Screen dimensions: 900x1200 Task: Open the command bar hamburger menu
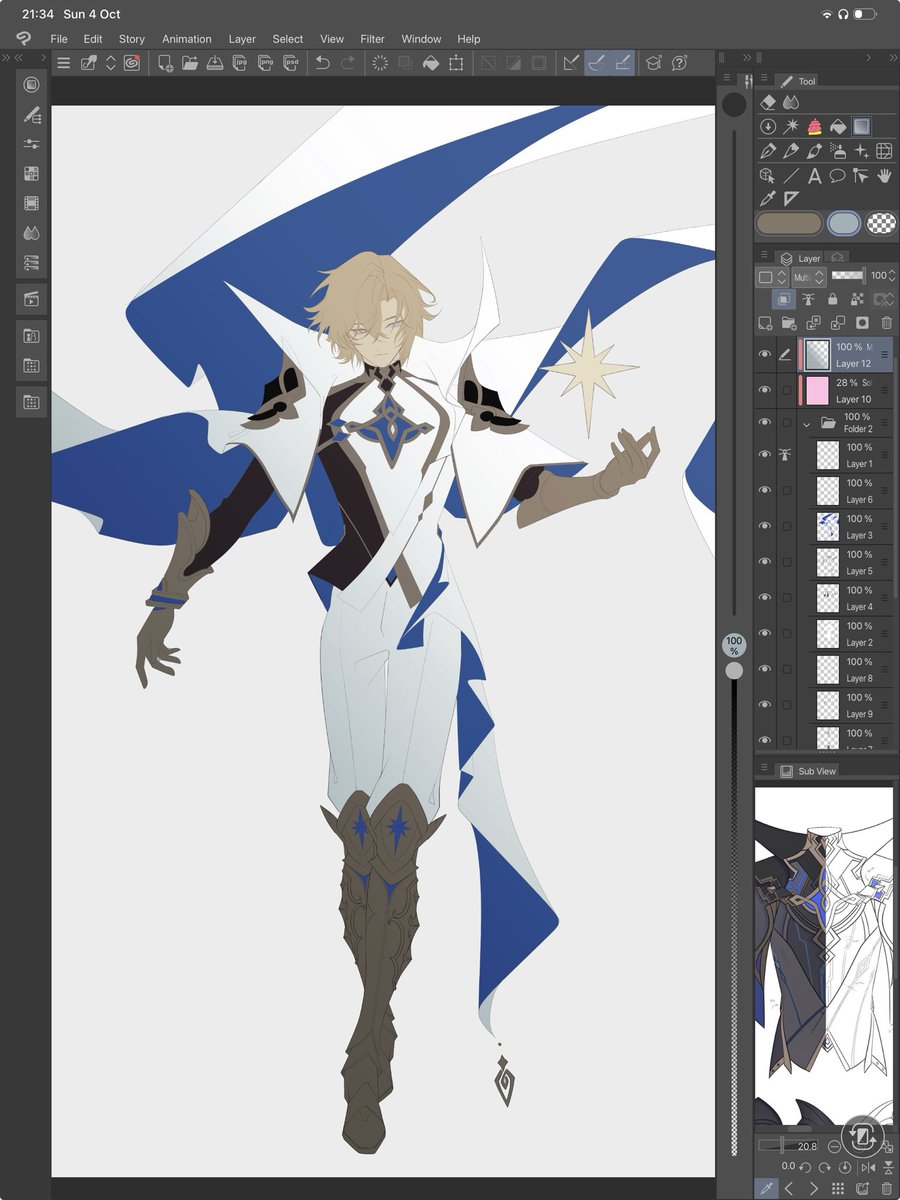64,62
